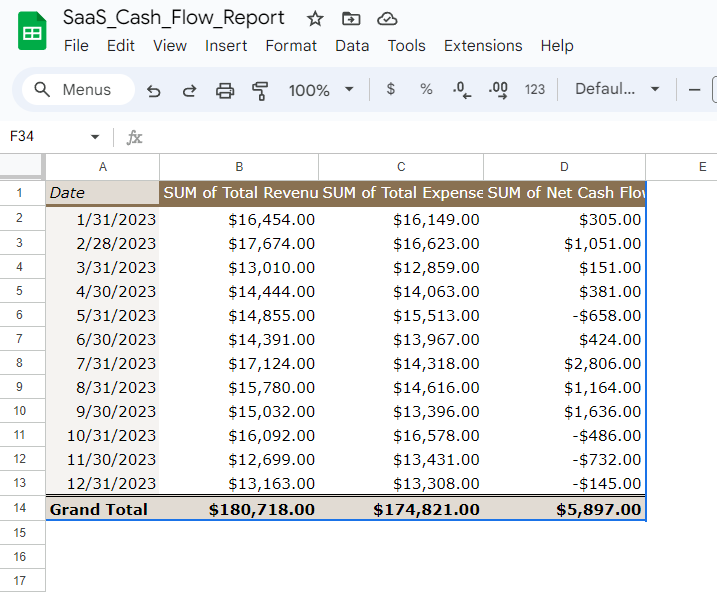Select the $2,806.00 net cash flow cell
This screenshot has height=592, width=717.
(564, 363)
